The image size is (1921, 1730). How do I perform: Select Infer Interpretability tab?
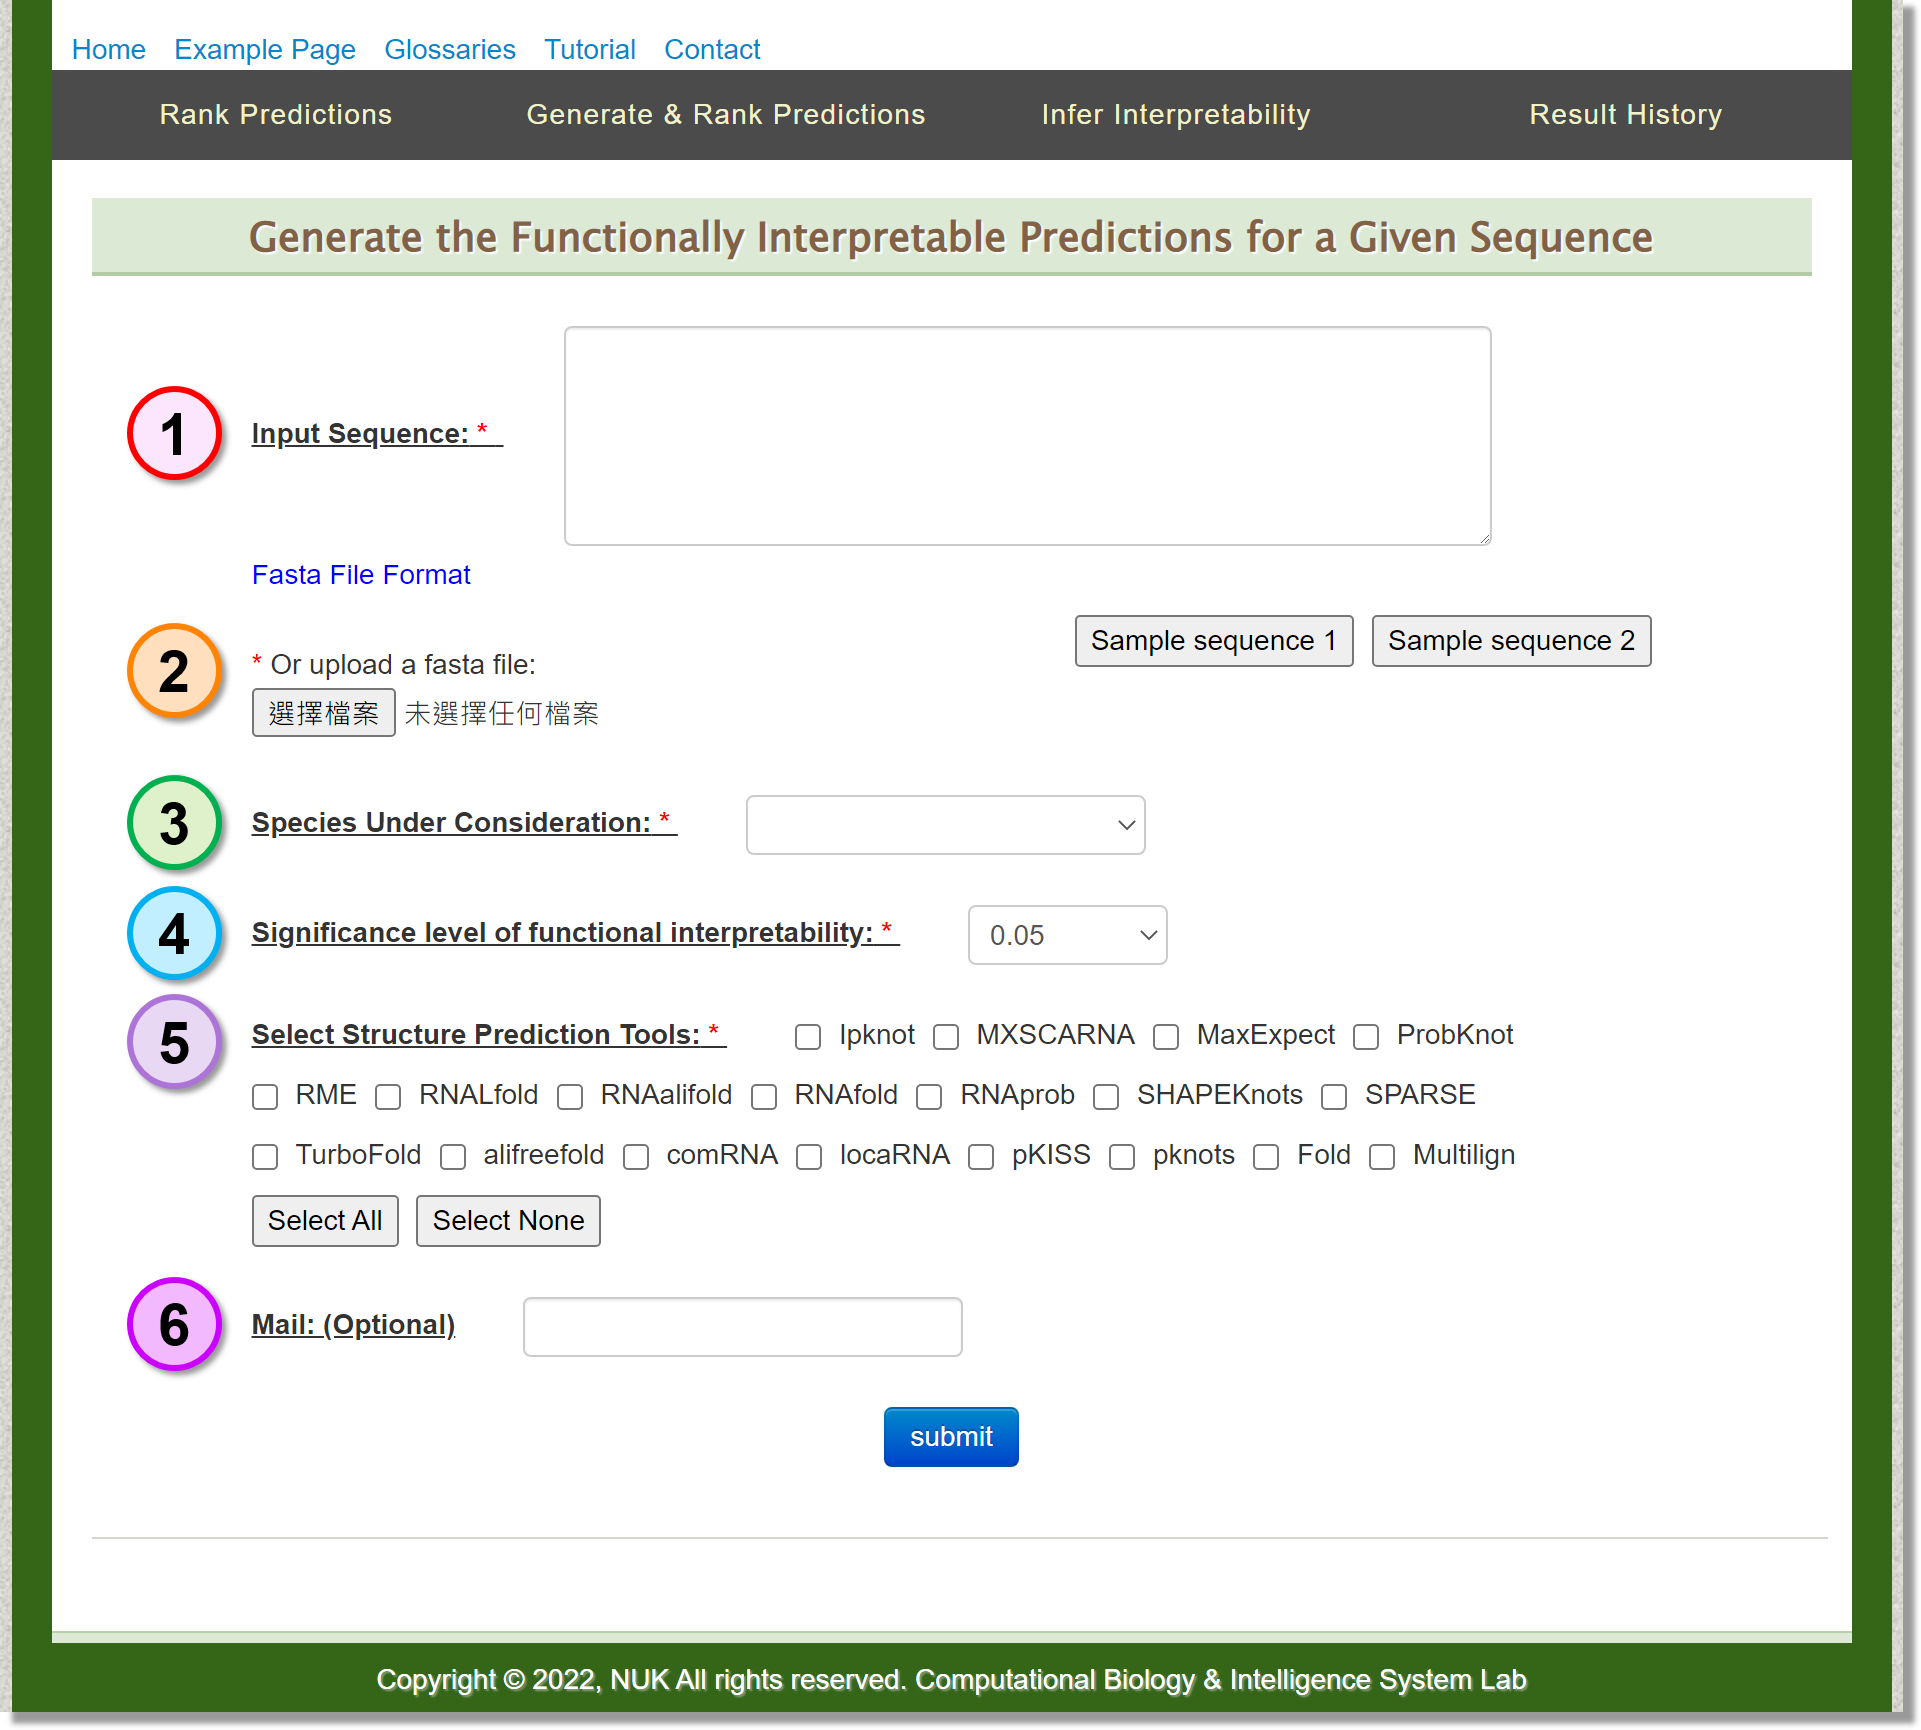coord(1176,115)
